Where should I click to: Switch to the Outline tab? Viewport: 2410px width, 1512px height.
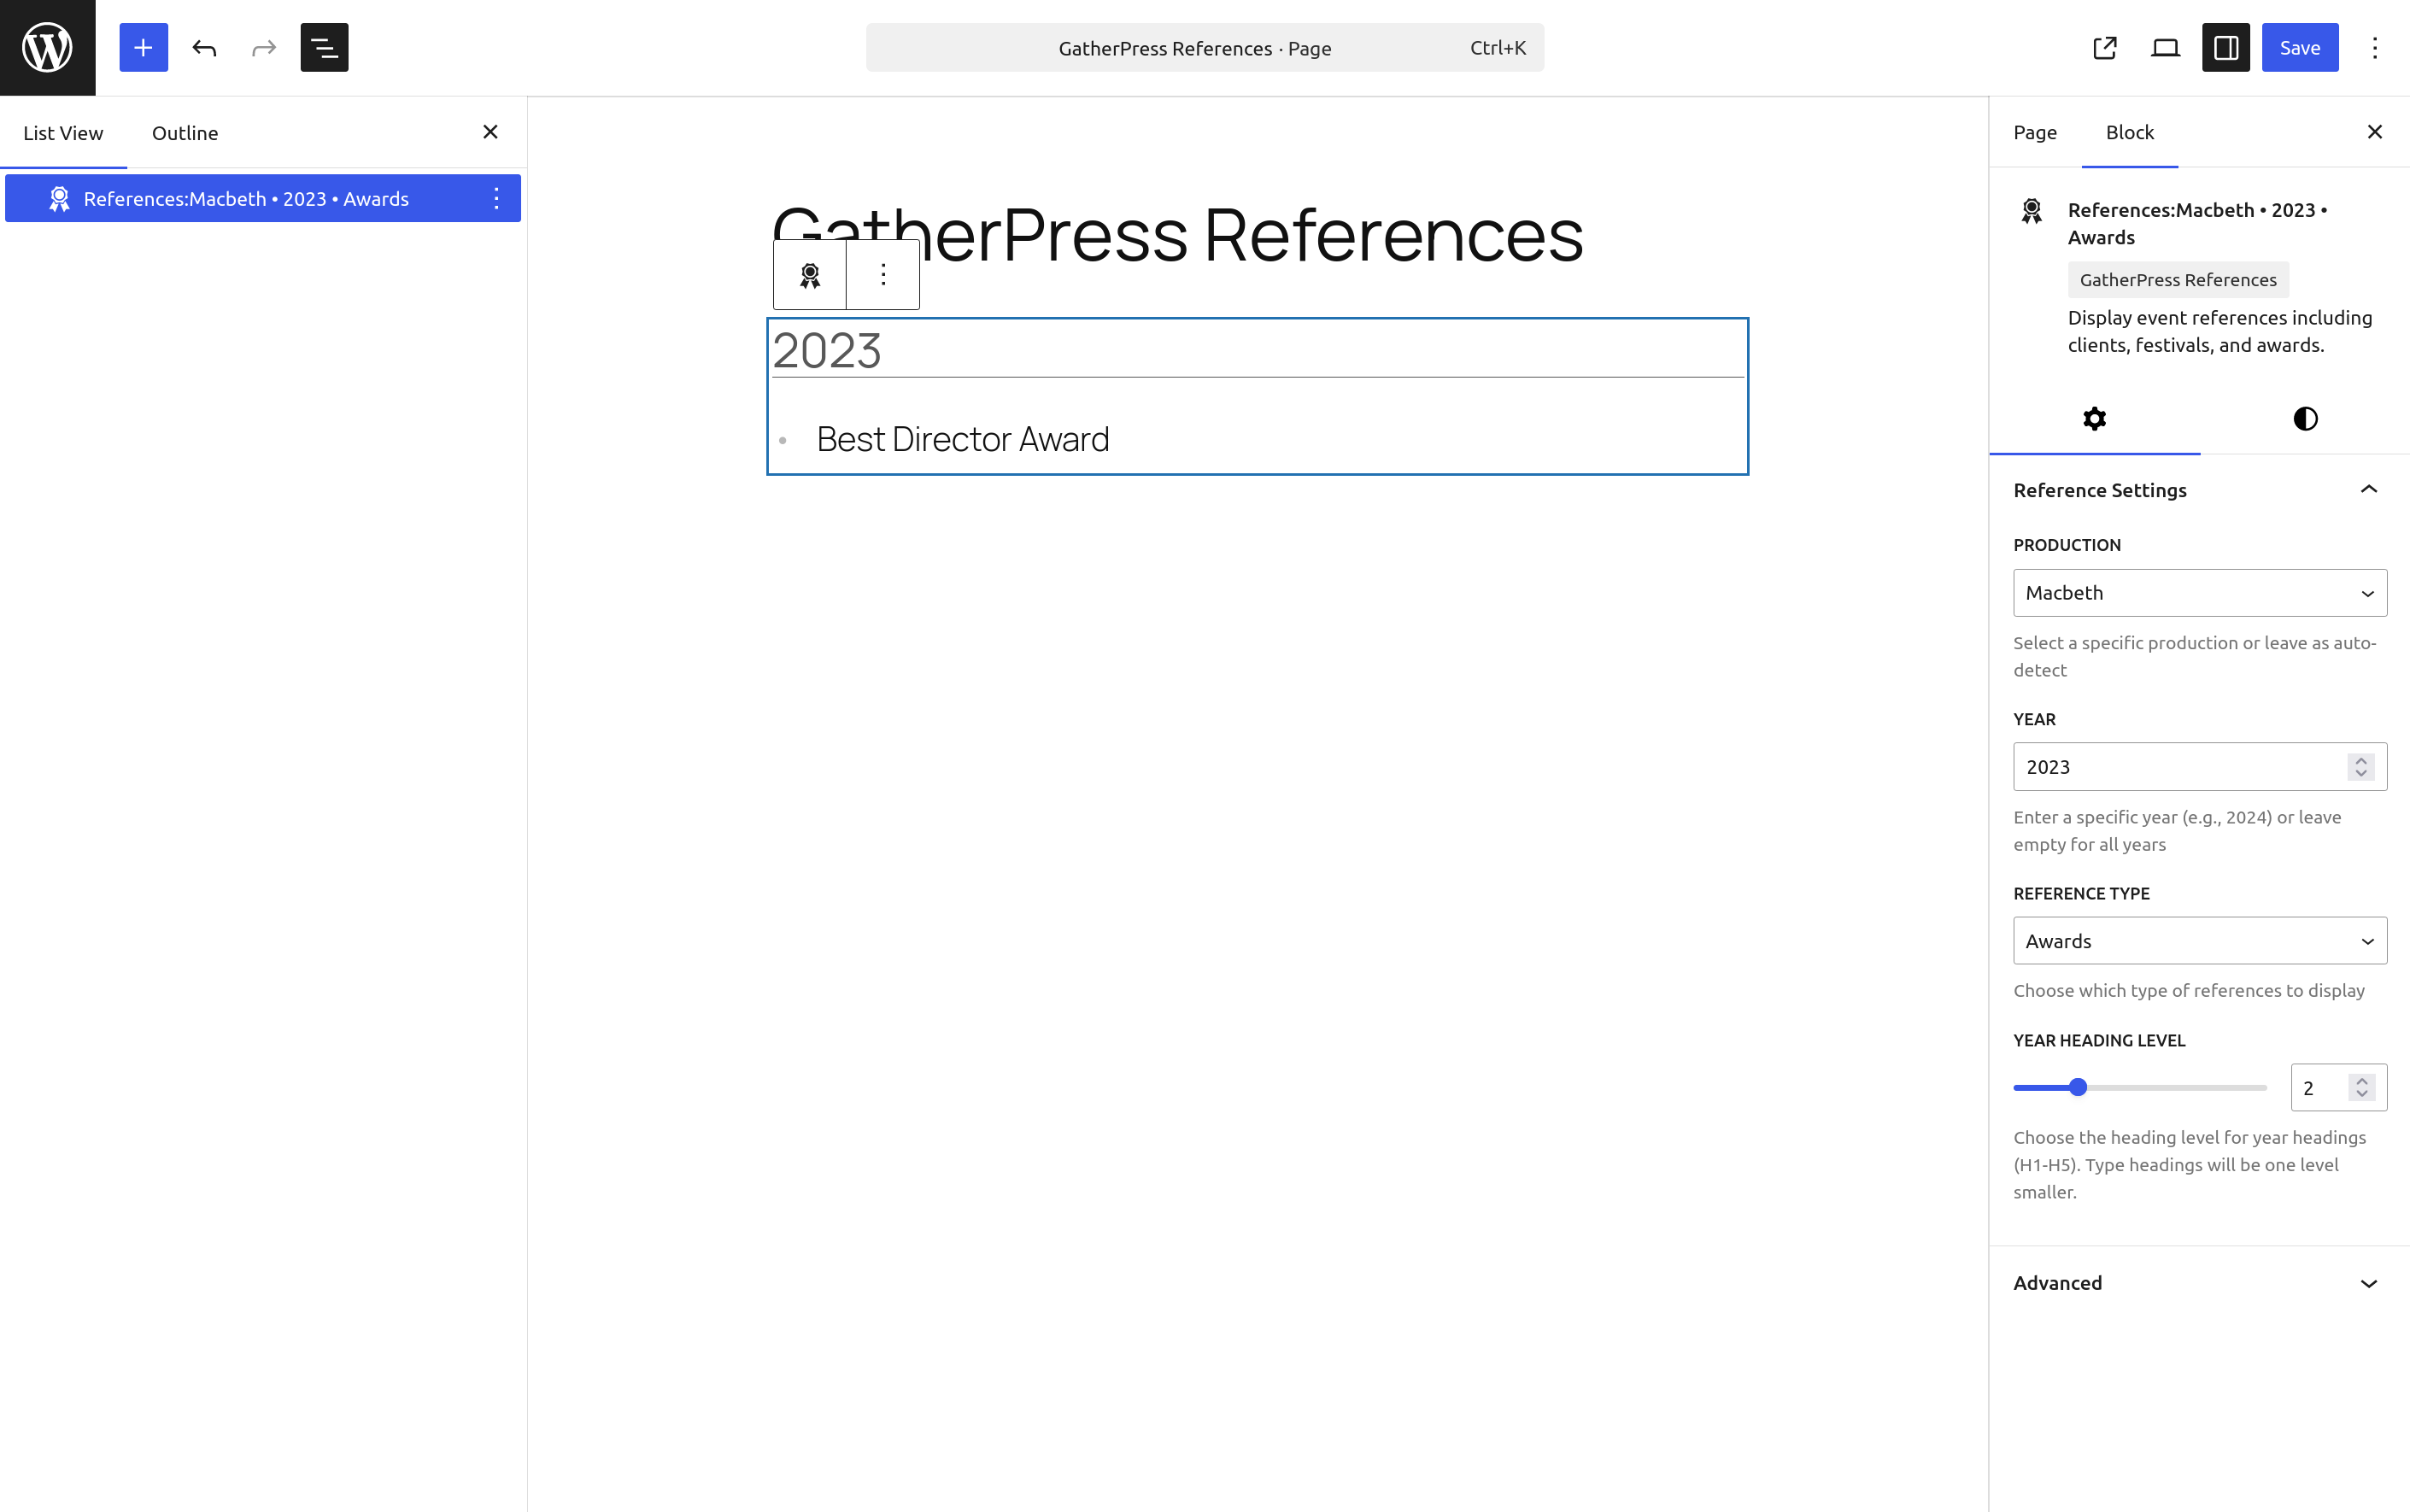(185, 132)
